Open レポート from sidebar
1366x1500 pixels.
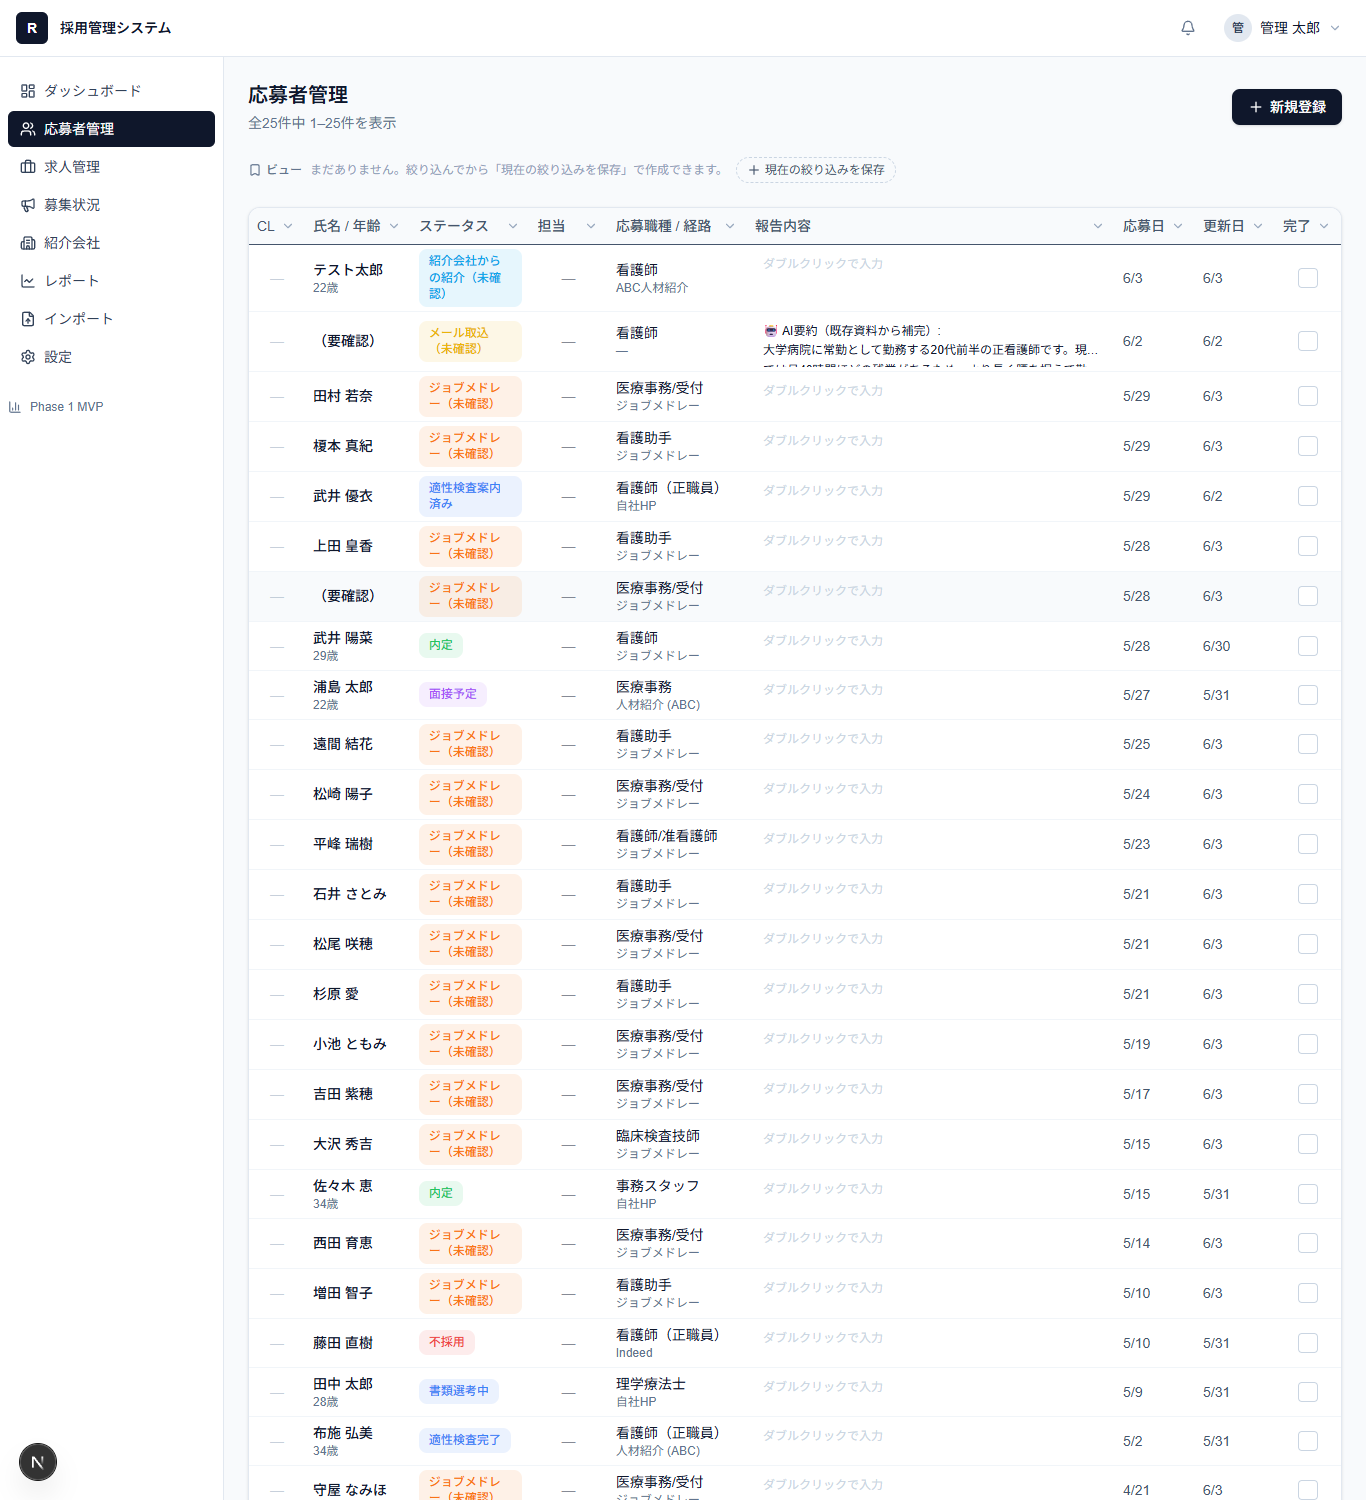[x=111, y=281]
